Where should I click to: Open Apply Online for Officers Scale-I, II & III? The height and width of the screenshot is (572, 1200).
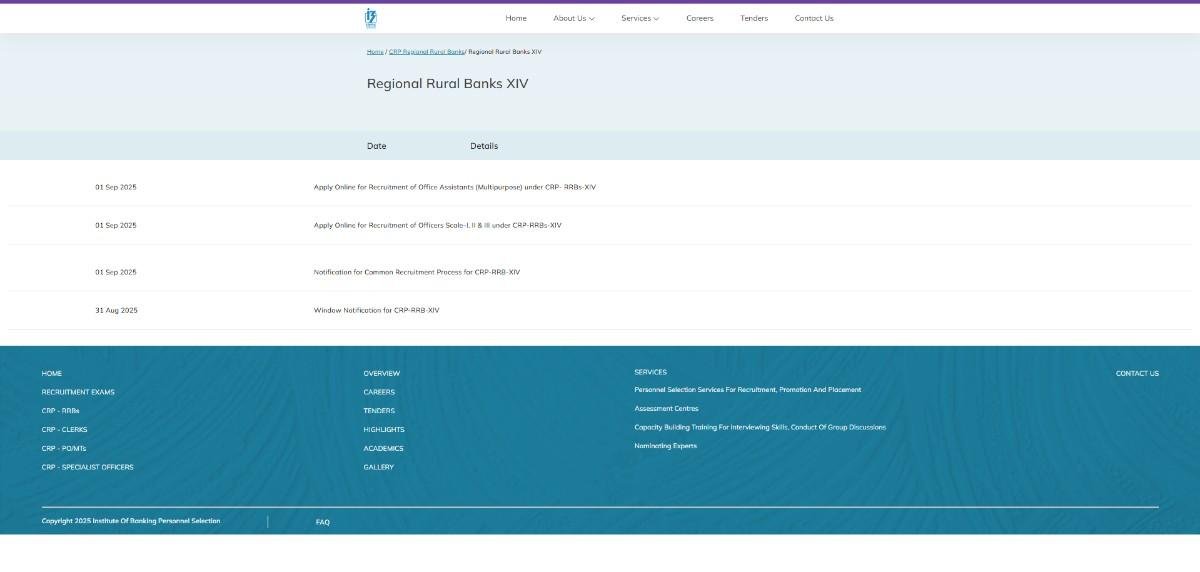point(437,225)
